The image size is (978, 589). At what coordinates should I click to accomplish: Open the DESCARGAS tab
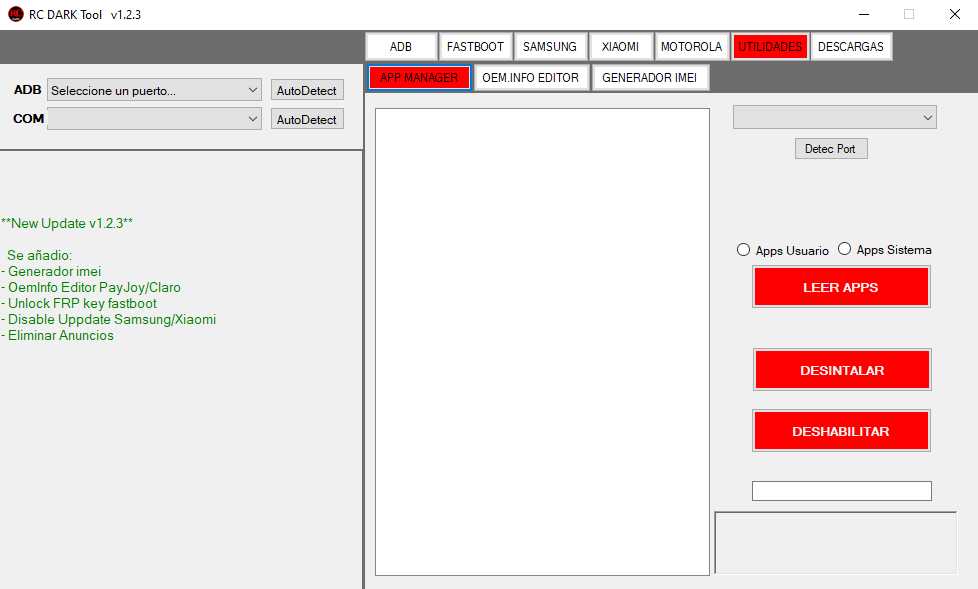pos(850,47)
